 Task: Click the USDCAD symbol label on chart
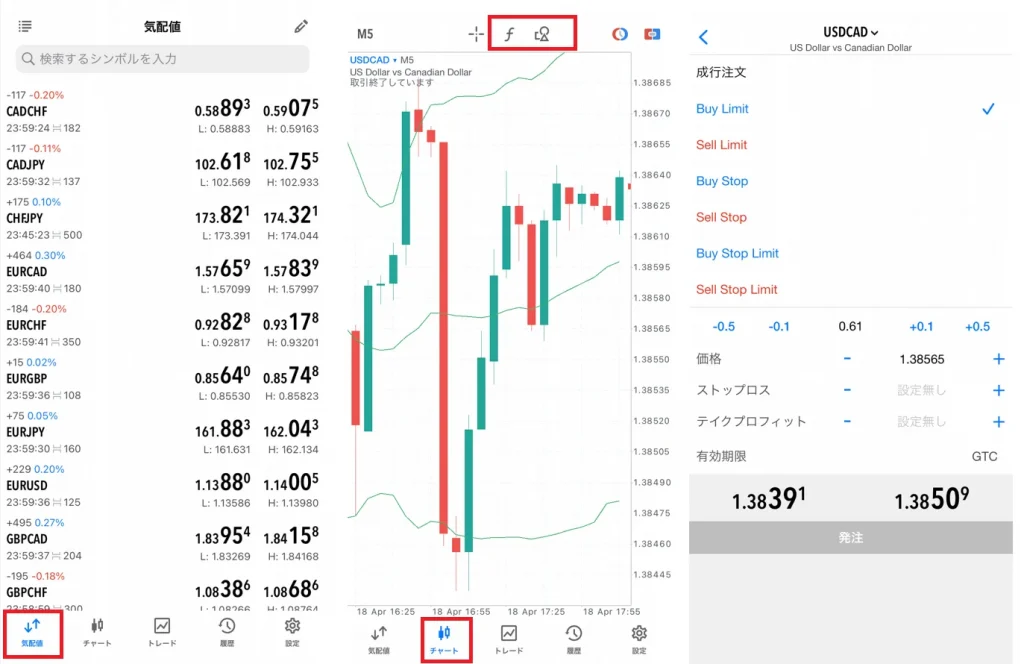(x=370, y=60)
